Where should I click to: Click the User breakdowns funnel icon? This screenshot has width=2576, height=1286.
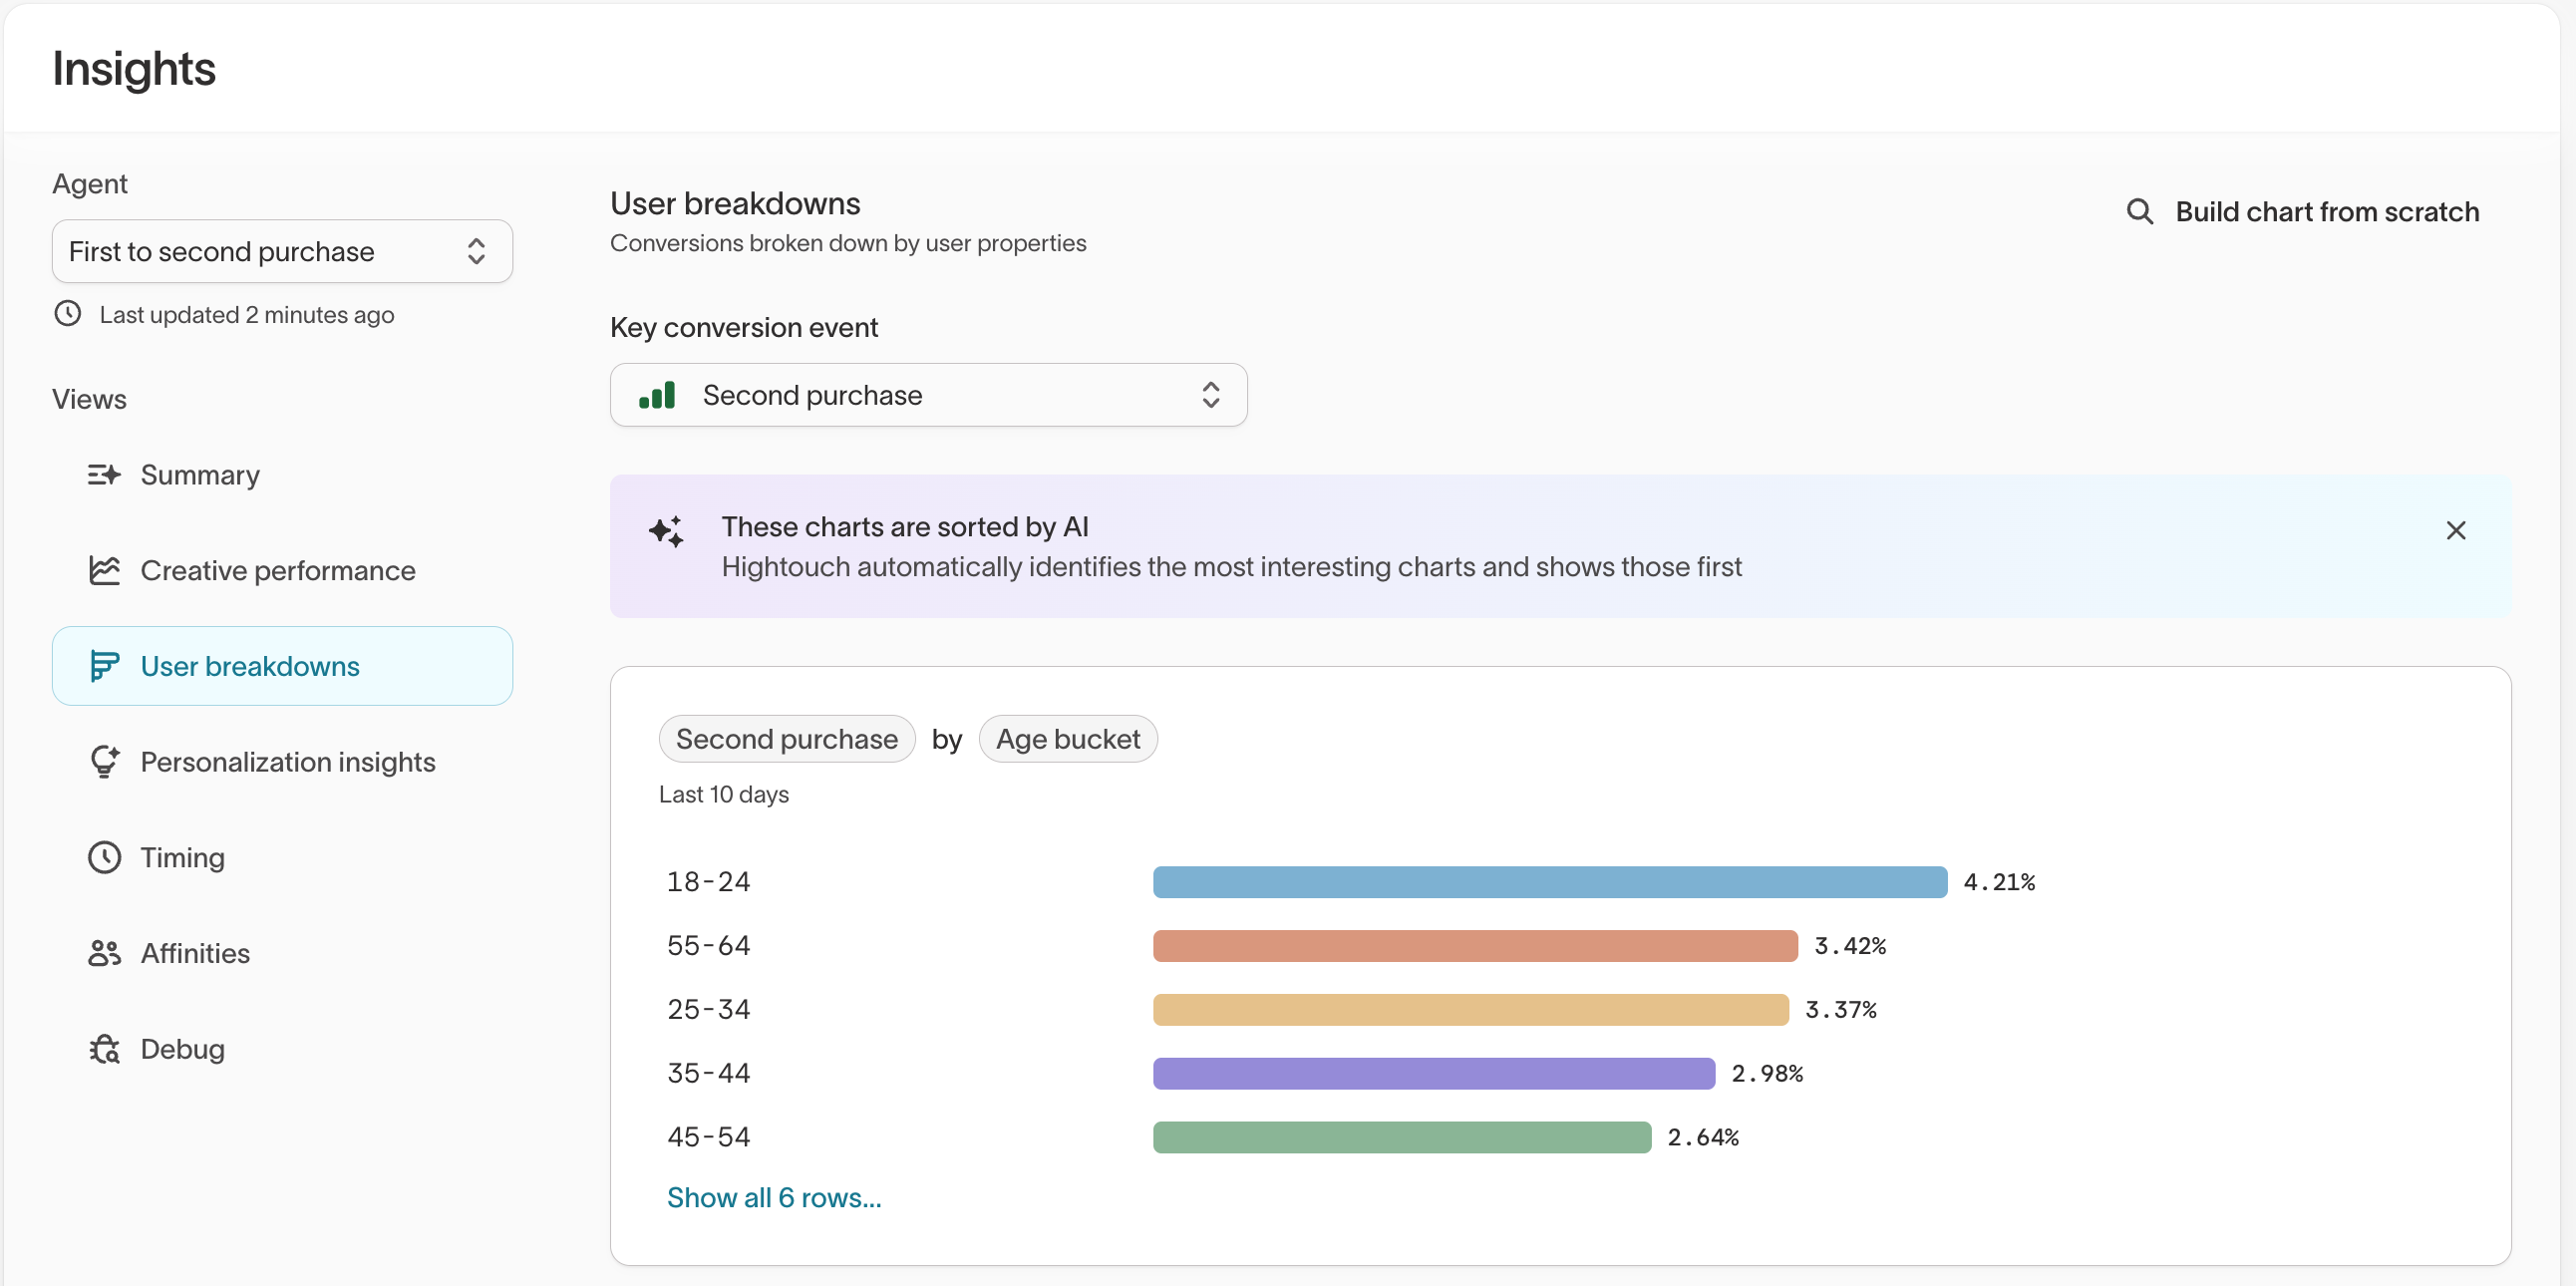click(104, 665)
